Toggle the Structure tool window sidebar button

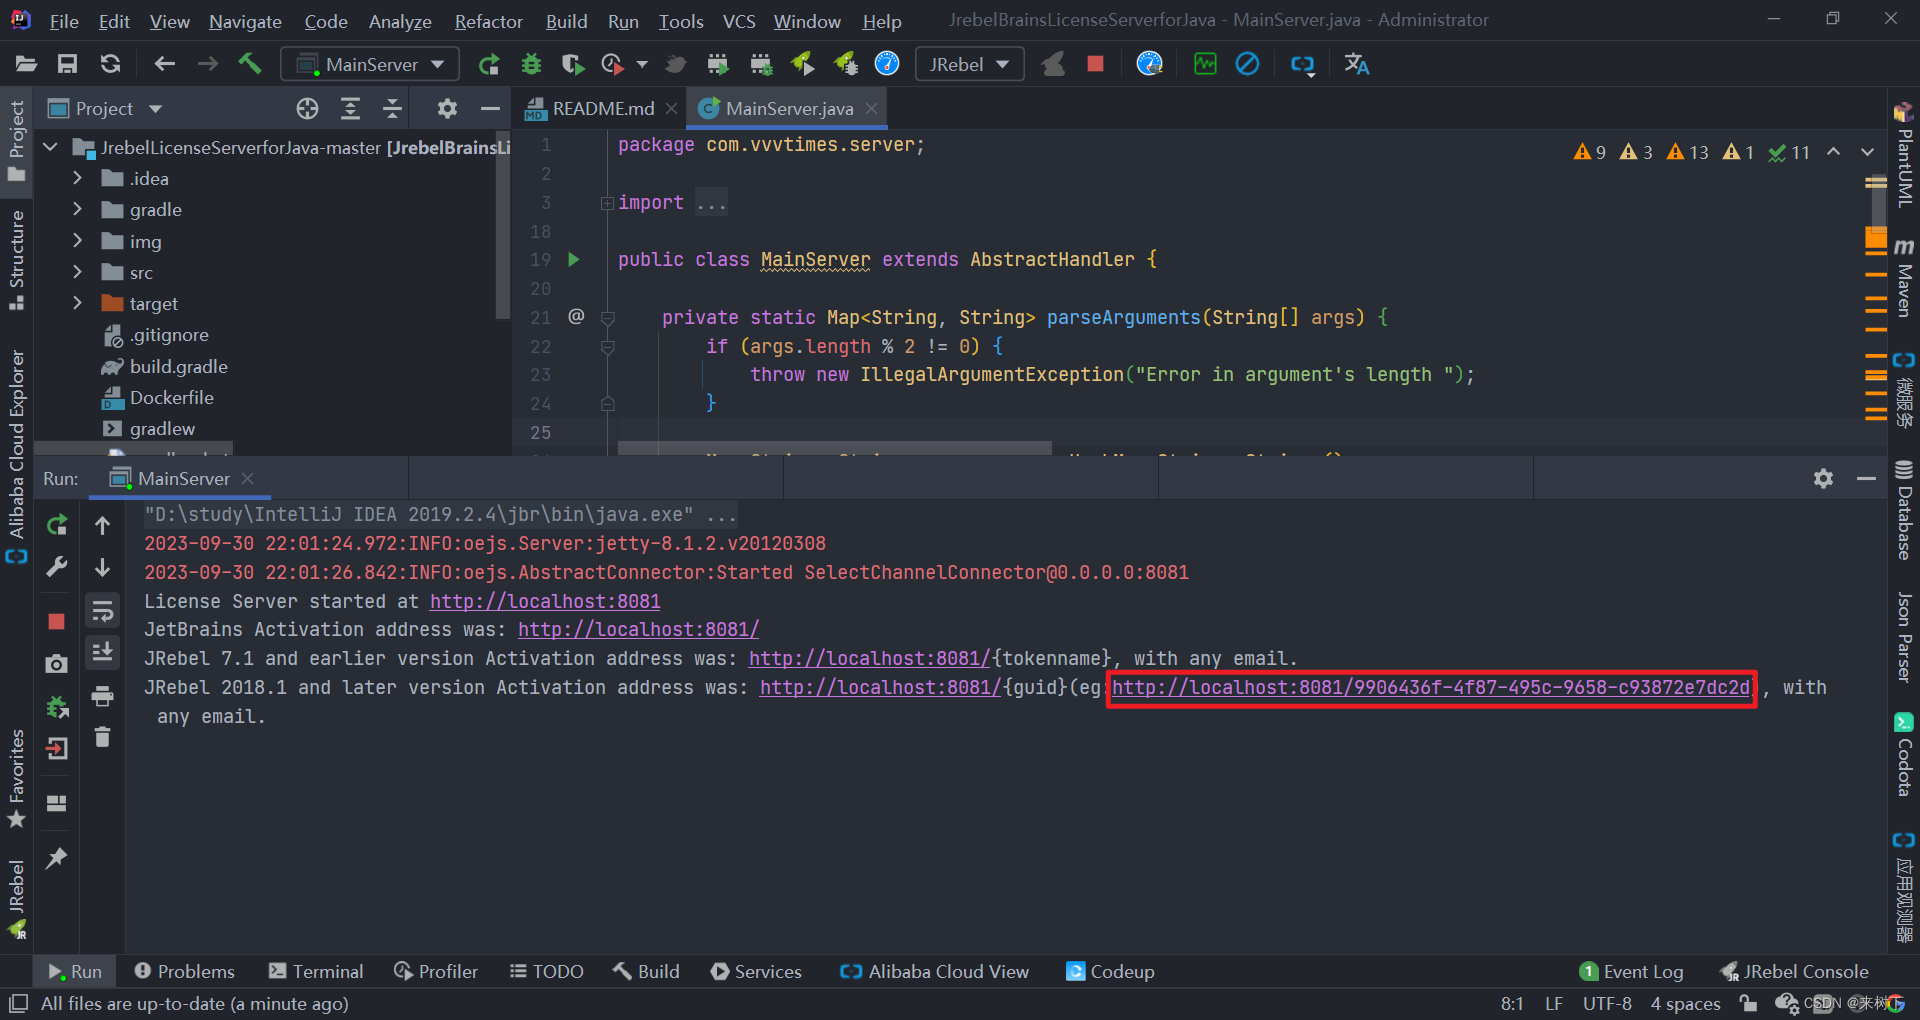(16, 261)
